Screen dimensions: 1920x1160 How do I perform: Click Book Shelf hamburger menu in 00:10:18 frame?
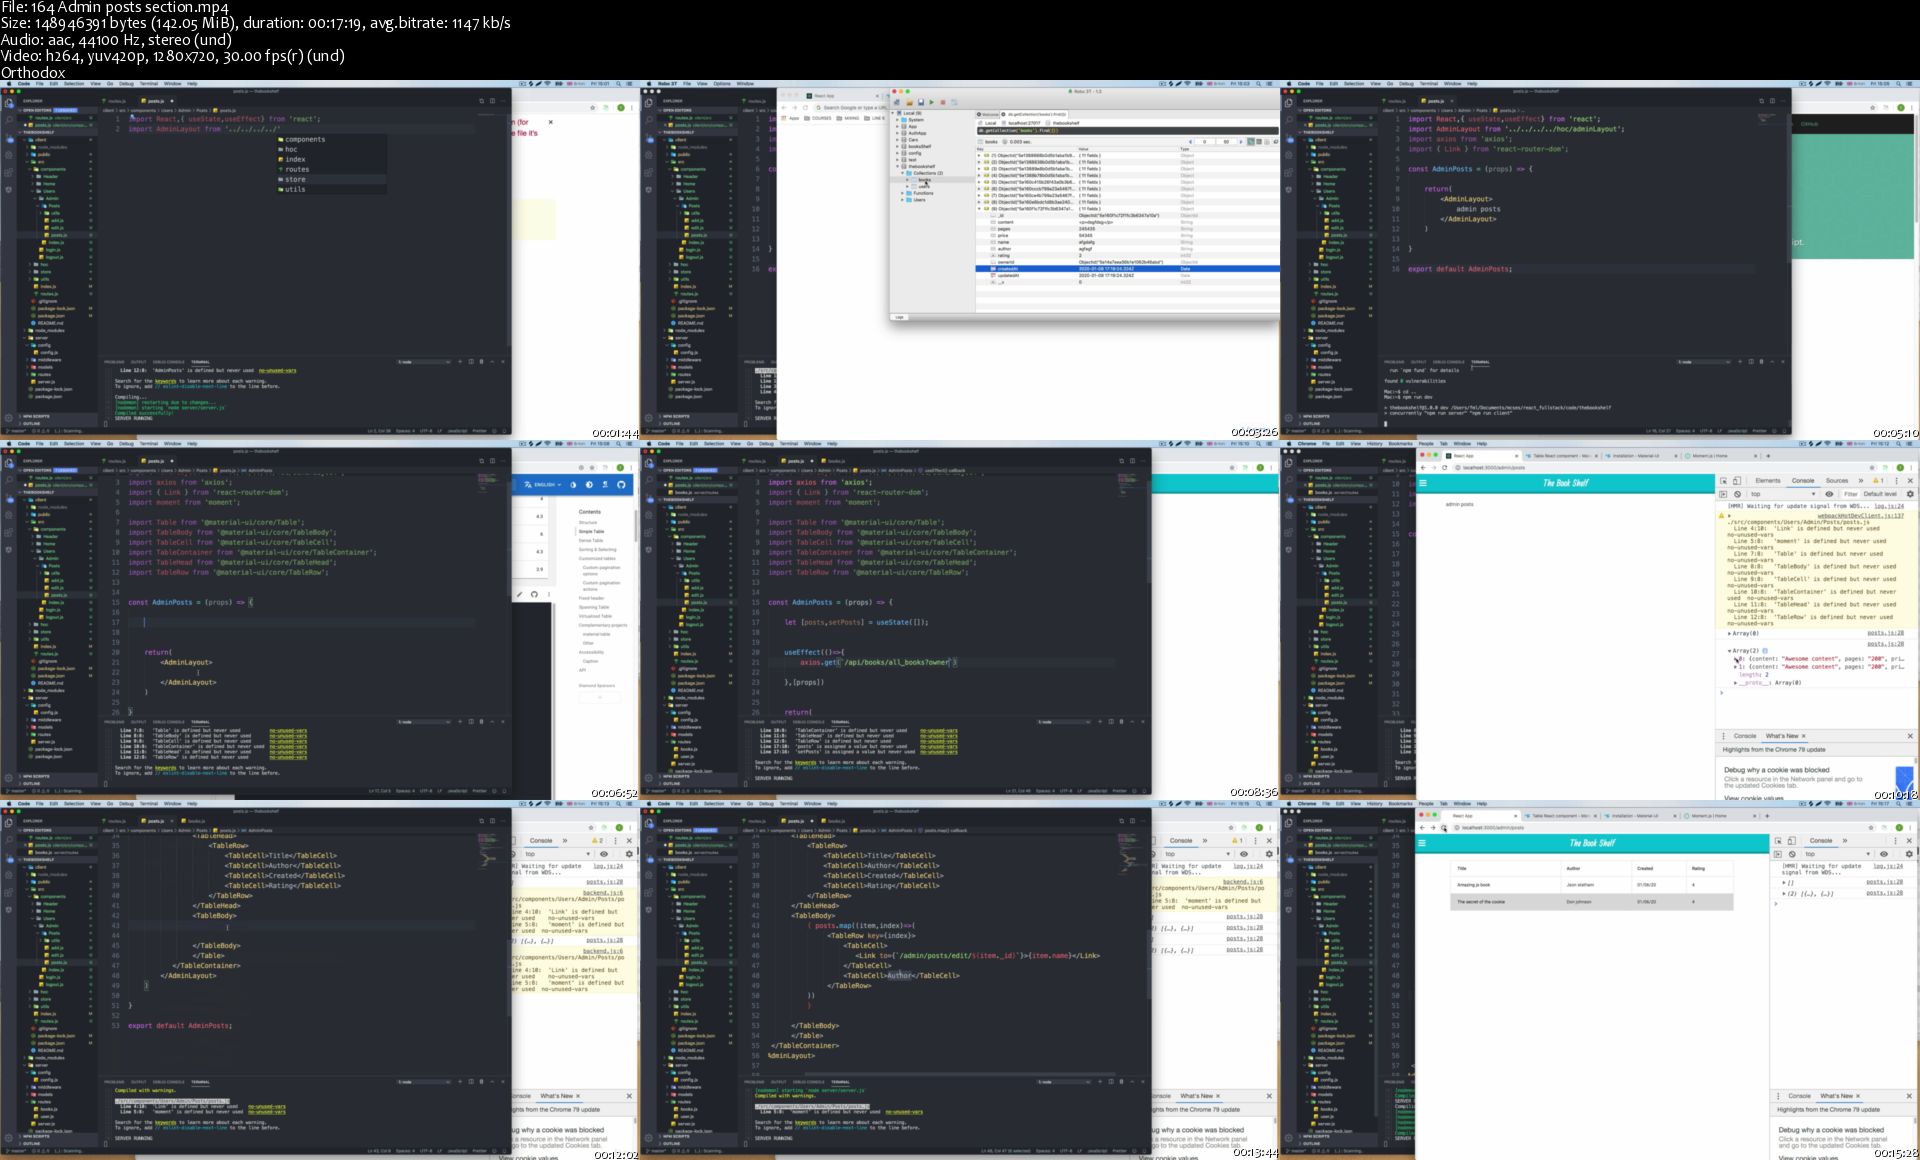[x=1423, y=483]
